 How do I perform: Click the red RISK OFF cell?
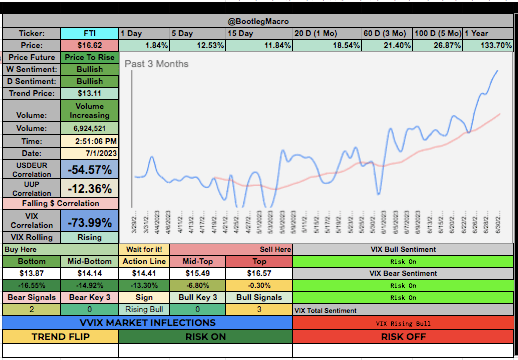click(x=403, y=337)
